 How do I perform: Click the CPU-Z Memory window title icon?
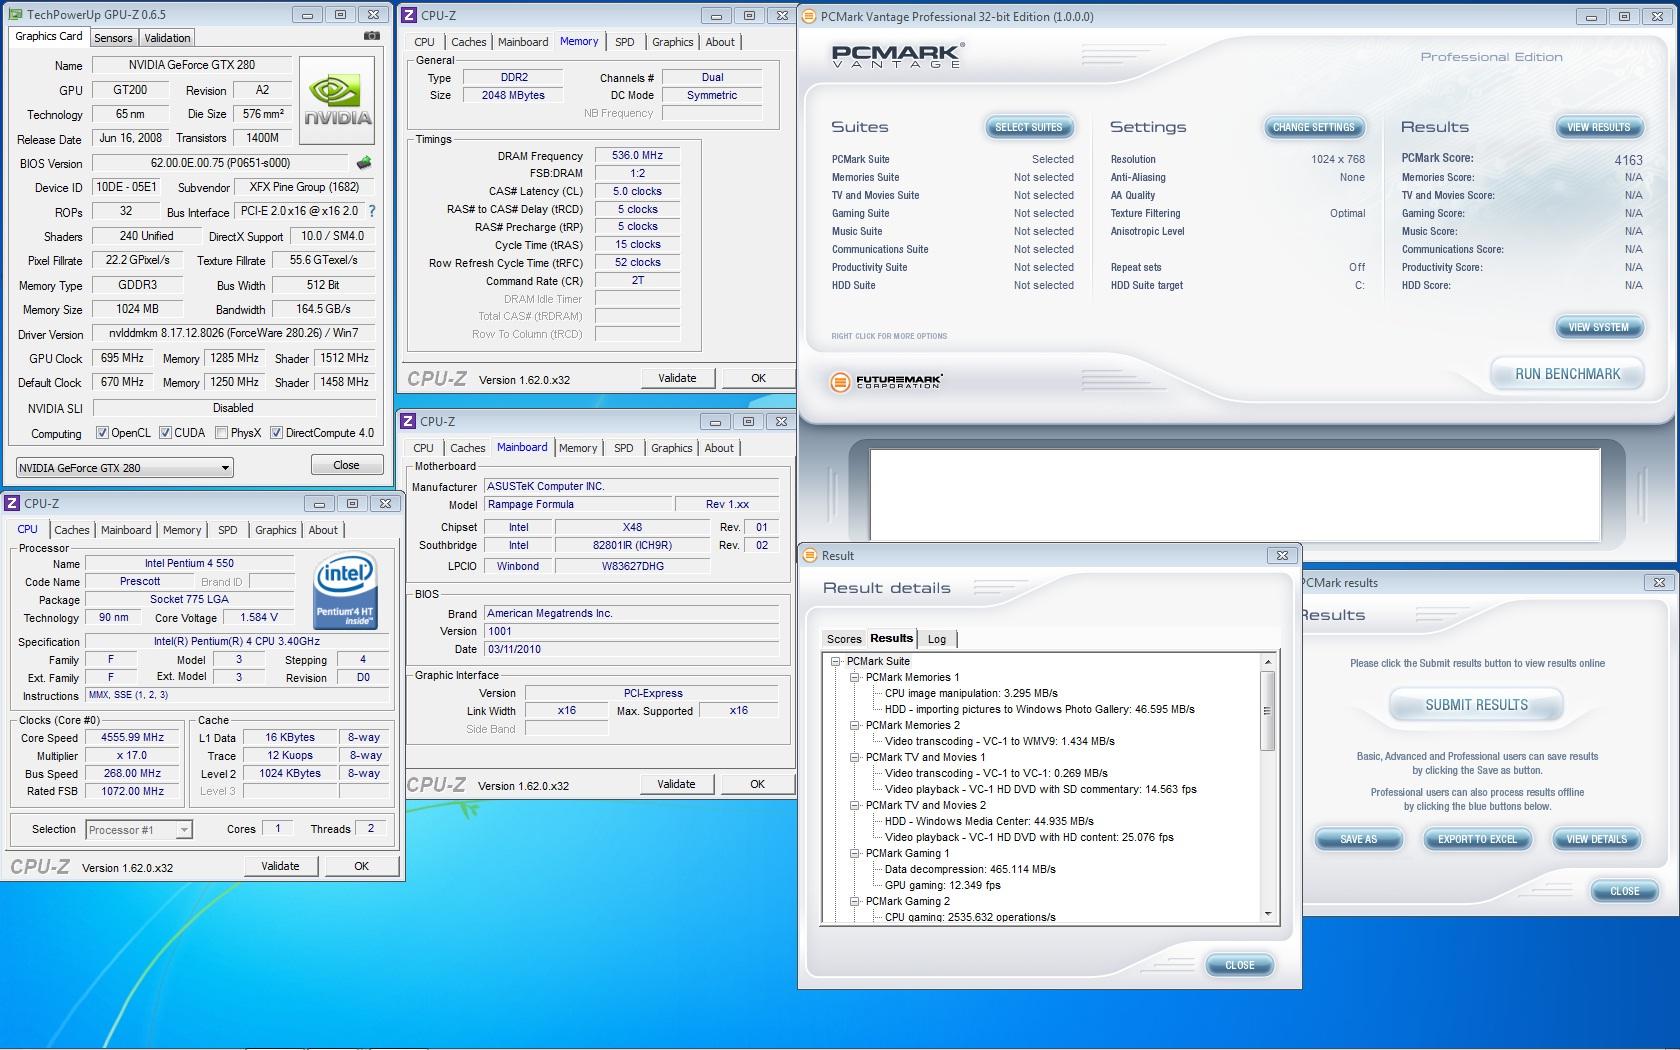pyautogui.click(x=409, y=15)
